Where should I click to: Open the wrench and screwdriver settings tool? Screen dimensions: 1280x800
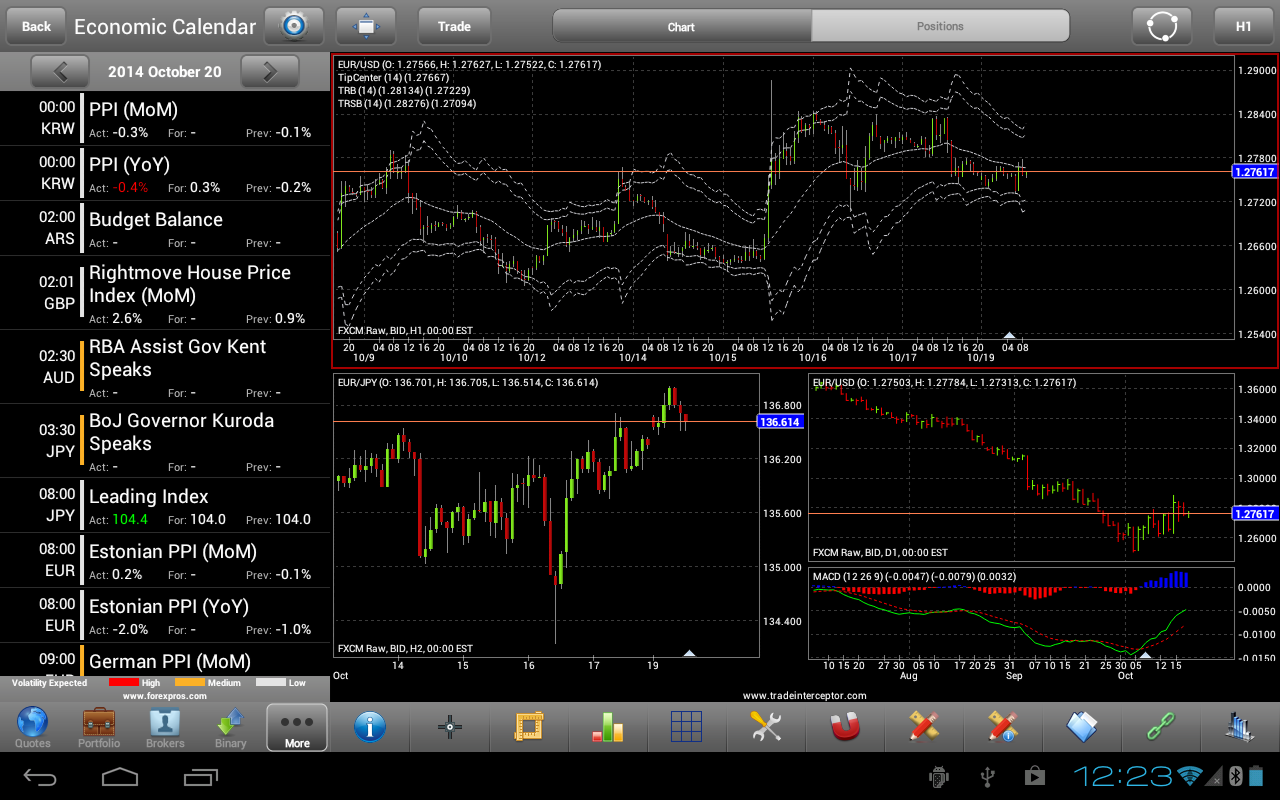click(766, 727)
